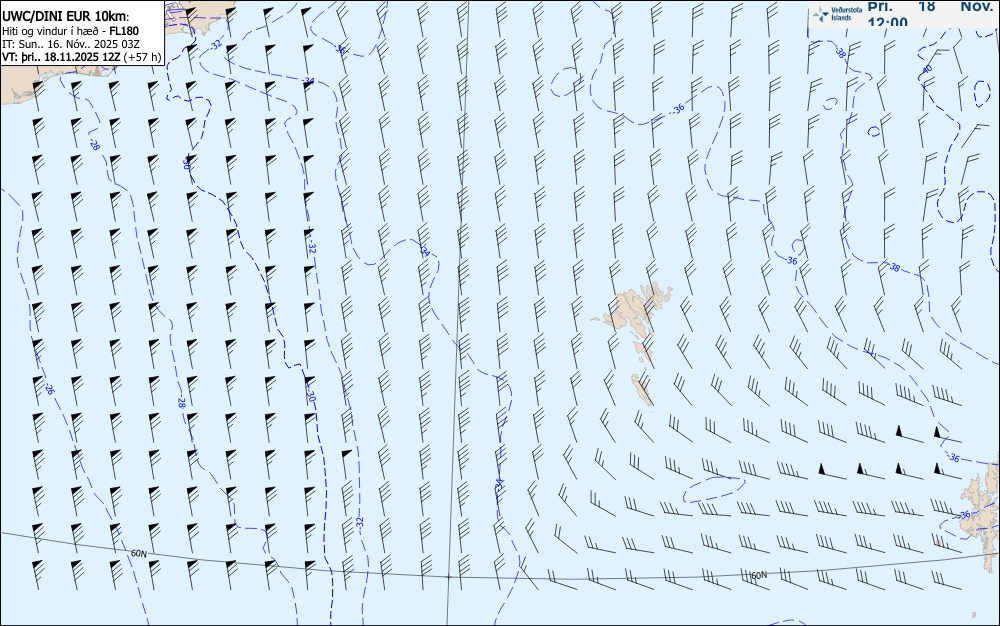The image size is (1000, 626).
Task: Click the '-26' isotherm label
Action: pos(48,388)
